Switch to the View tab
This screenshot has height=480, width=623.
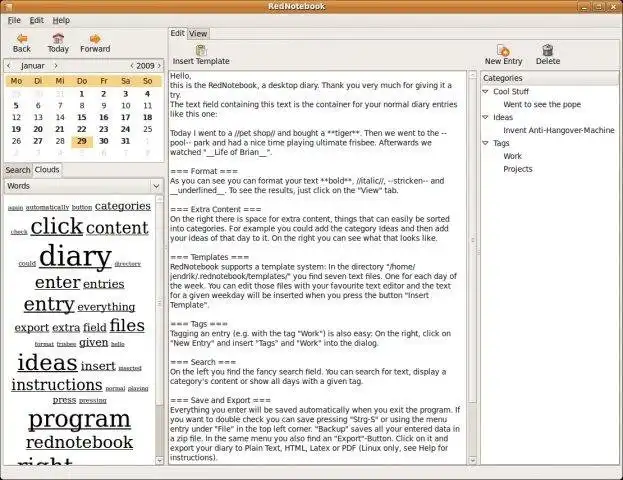[x=198, y=34]
